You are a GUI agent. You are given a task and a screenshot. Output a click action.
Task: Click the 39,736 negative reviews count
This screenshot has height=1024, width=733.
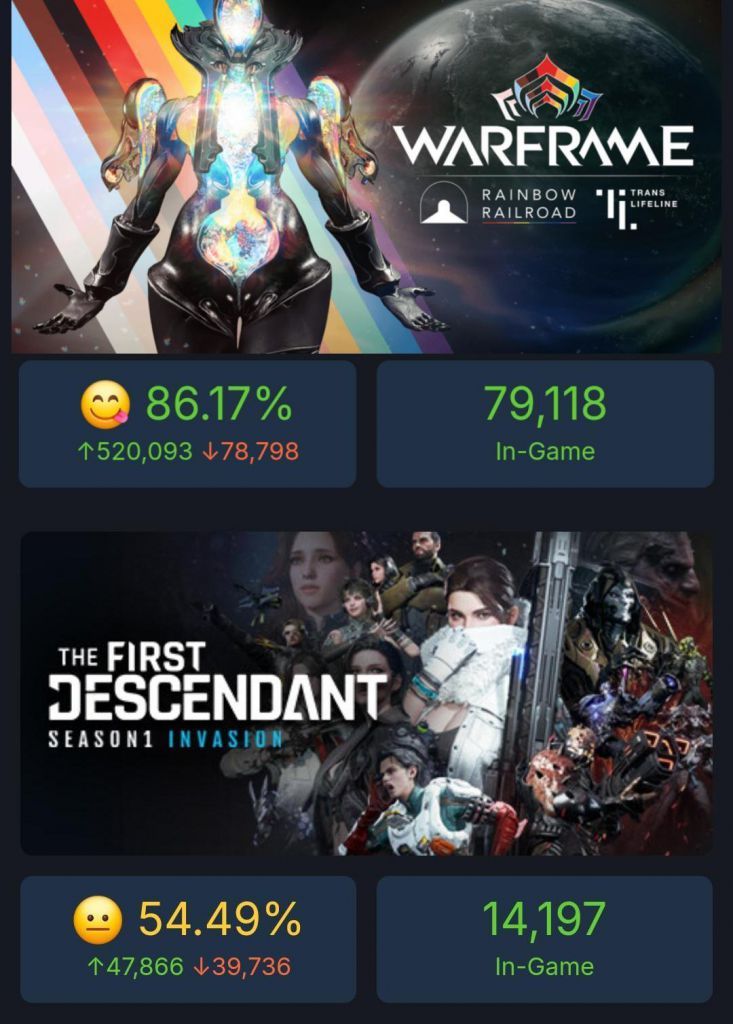click(251, 967)
